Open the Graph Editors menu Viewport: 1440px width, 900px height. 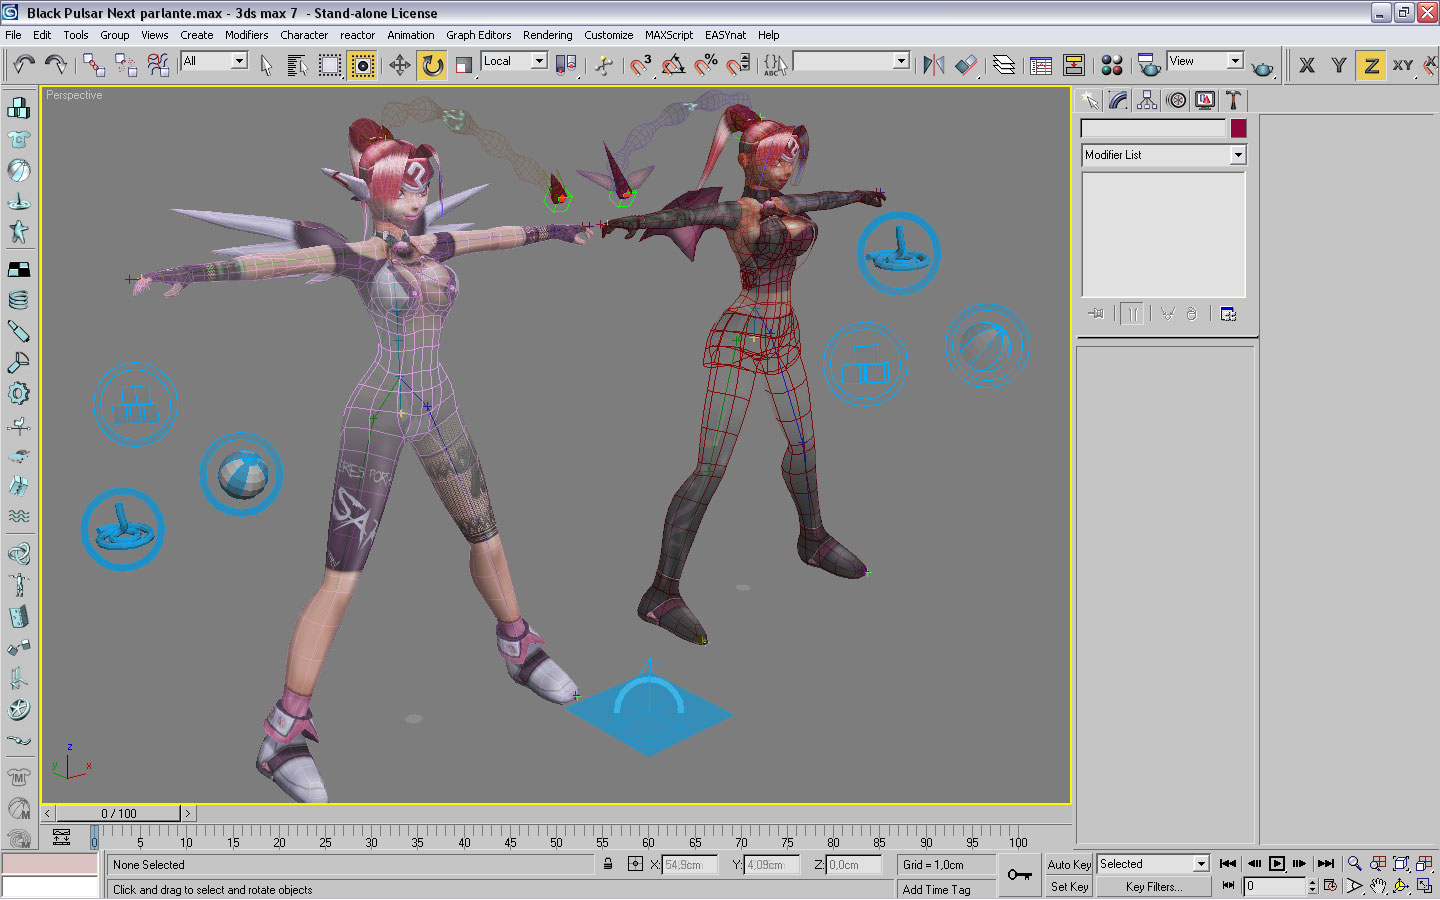[478, 35]
